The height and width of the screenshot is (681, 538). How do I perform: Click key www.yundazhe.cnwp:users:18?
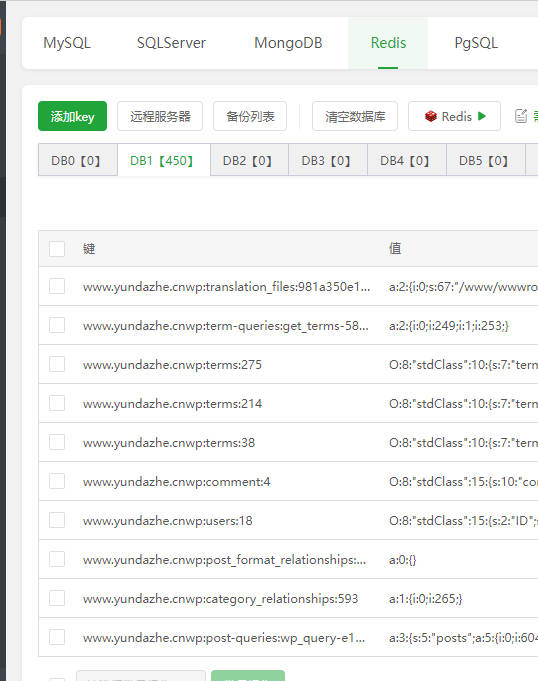coord(168,520)
